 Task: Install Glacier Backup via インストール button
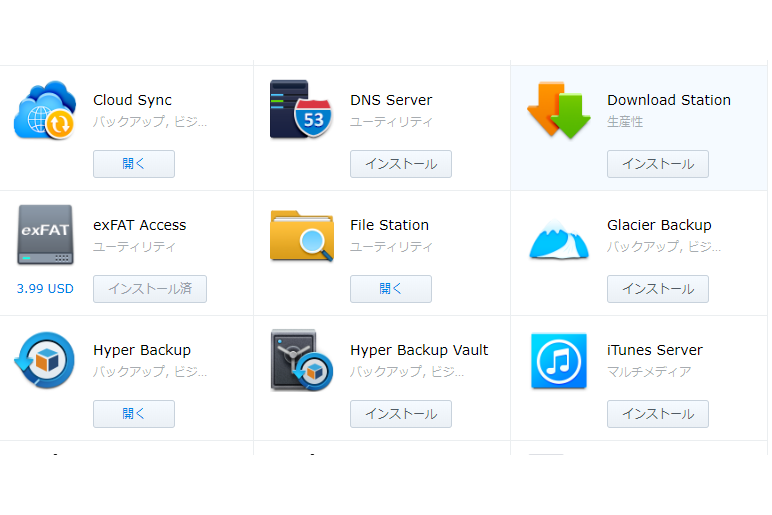[x=658, y=289]
